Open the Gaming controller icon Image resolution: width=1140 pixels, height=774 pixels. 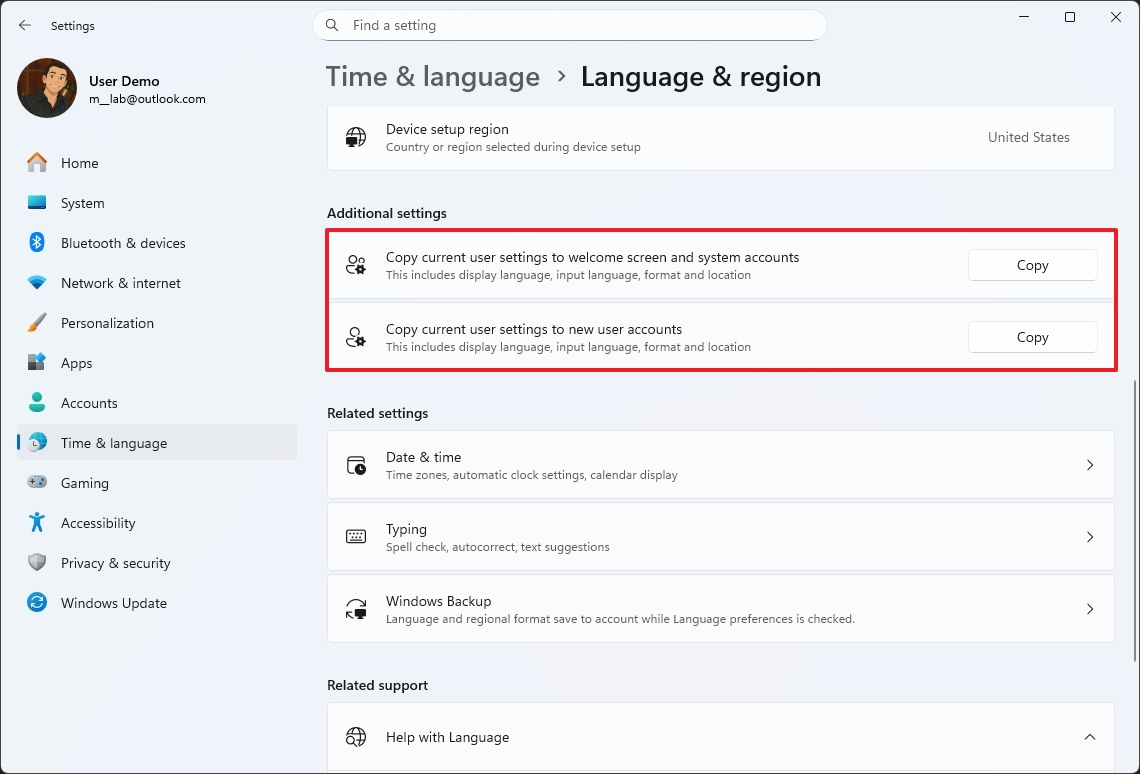37,483
